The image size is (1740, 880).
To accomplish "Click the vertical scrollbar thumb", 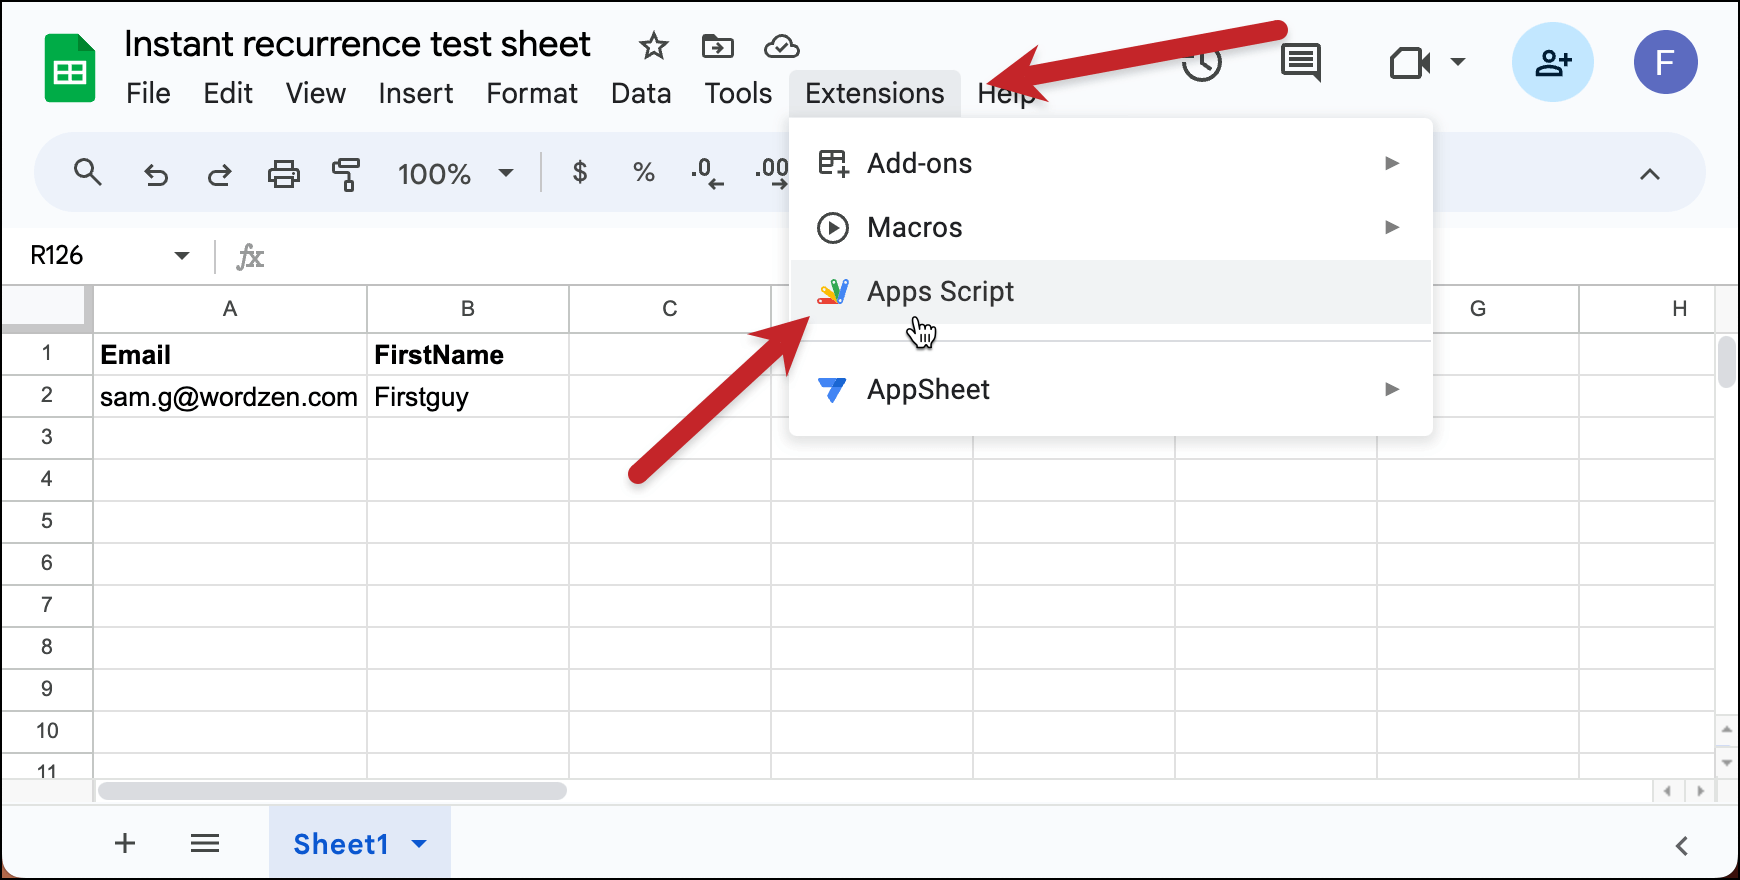I will [1727, 362].
